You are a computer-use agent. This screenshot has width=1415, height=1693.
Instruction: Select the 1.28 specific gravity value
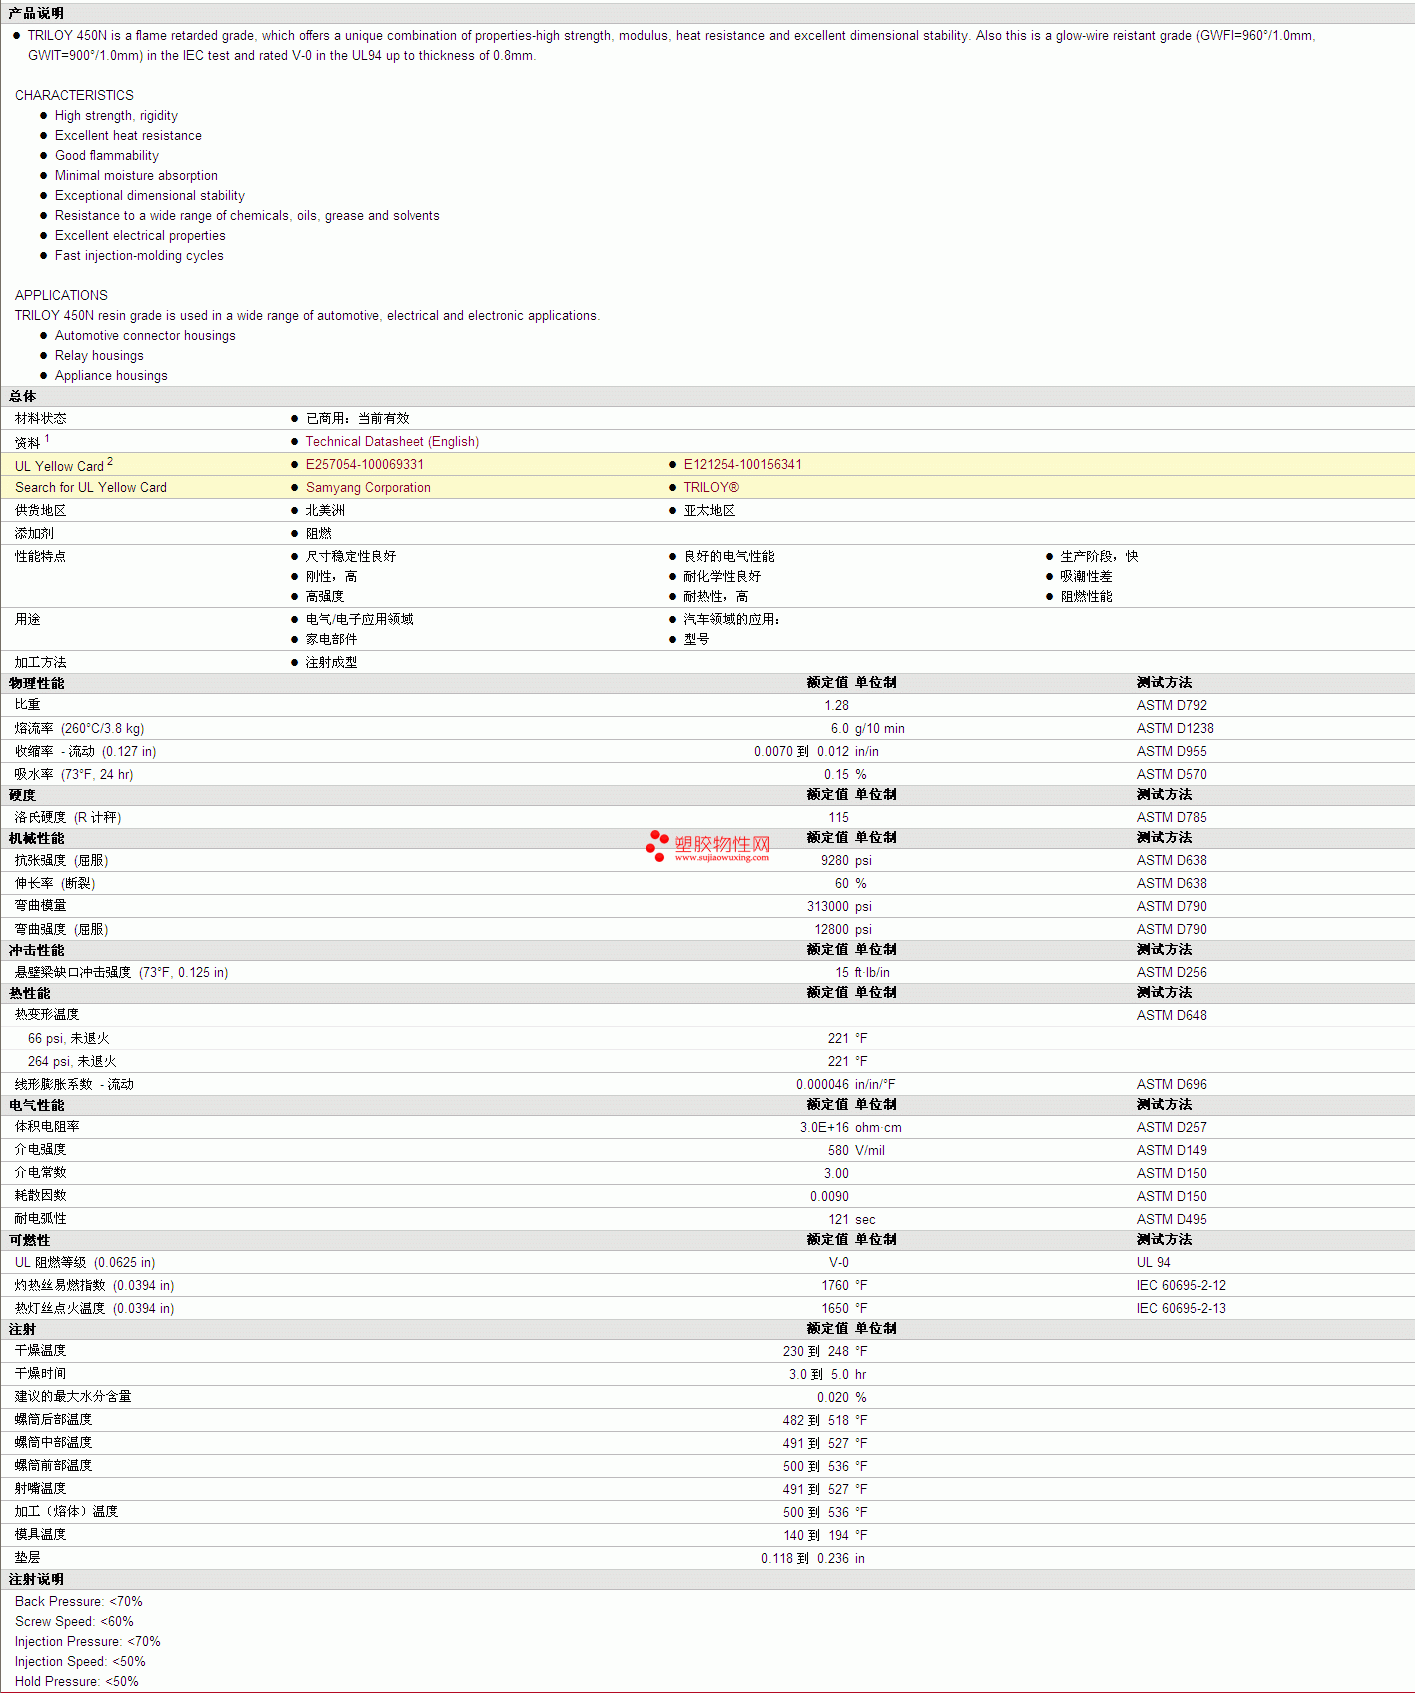pos(837,706)
